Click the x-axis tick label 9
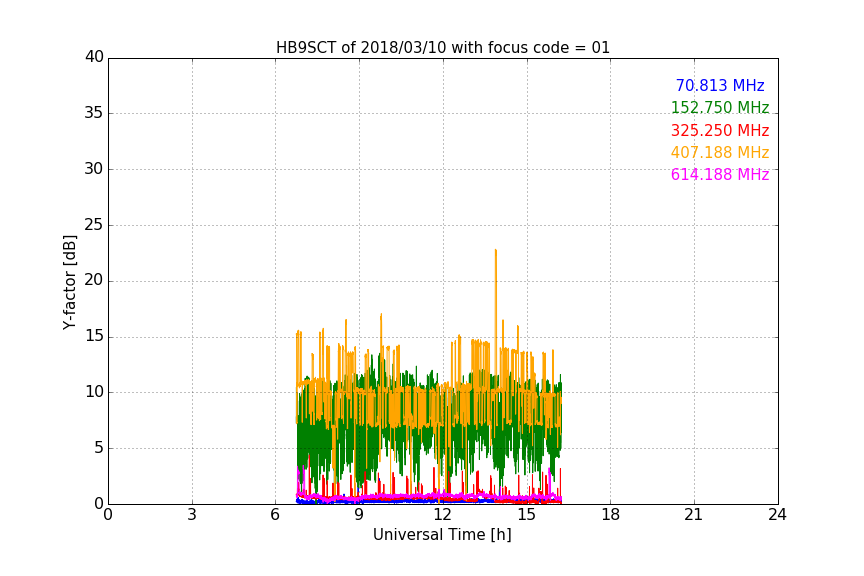The height and width of the screenshot is (576, 864). pos(359,515)
